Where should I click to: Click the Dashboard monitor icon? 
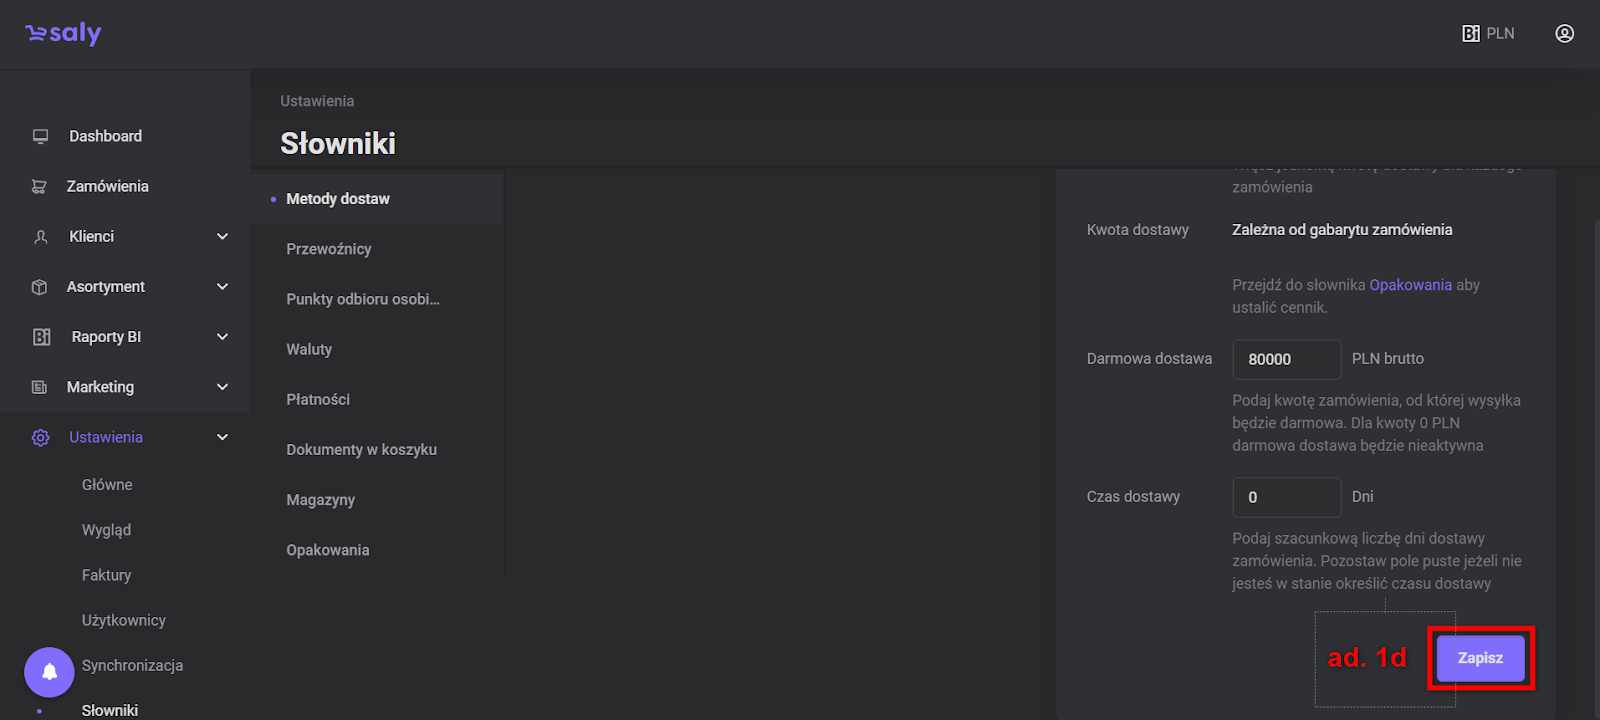point(40,136)
